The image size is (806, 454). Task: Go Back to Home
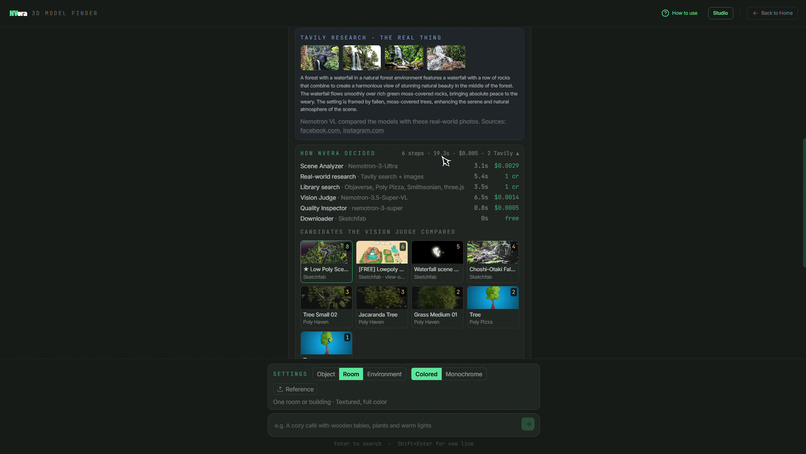click(x=773, y=13)
